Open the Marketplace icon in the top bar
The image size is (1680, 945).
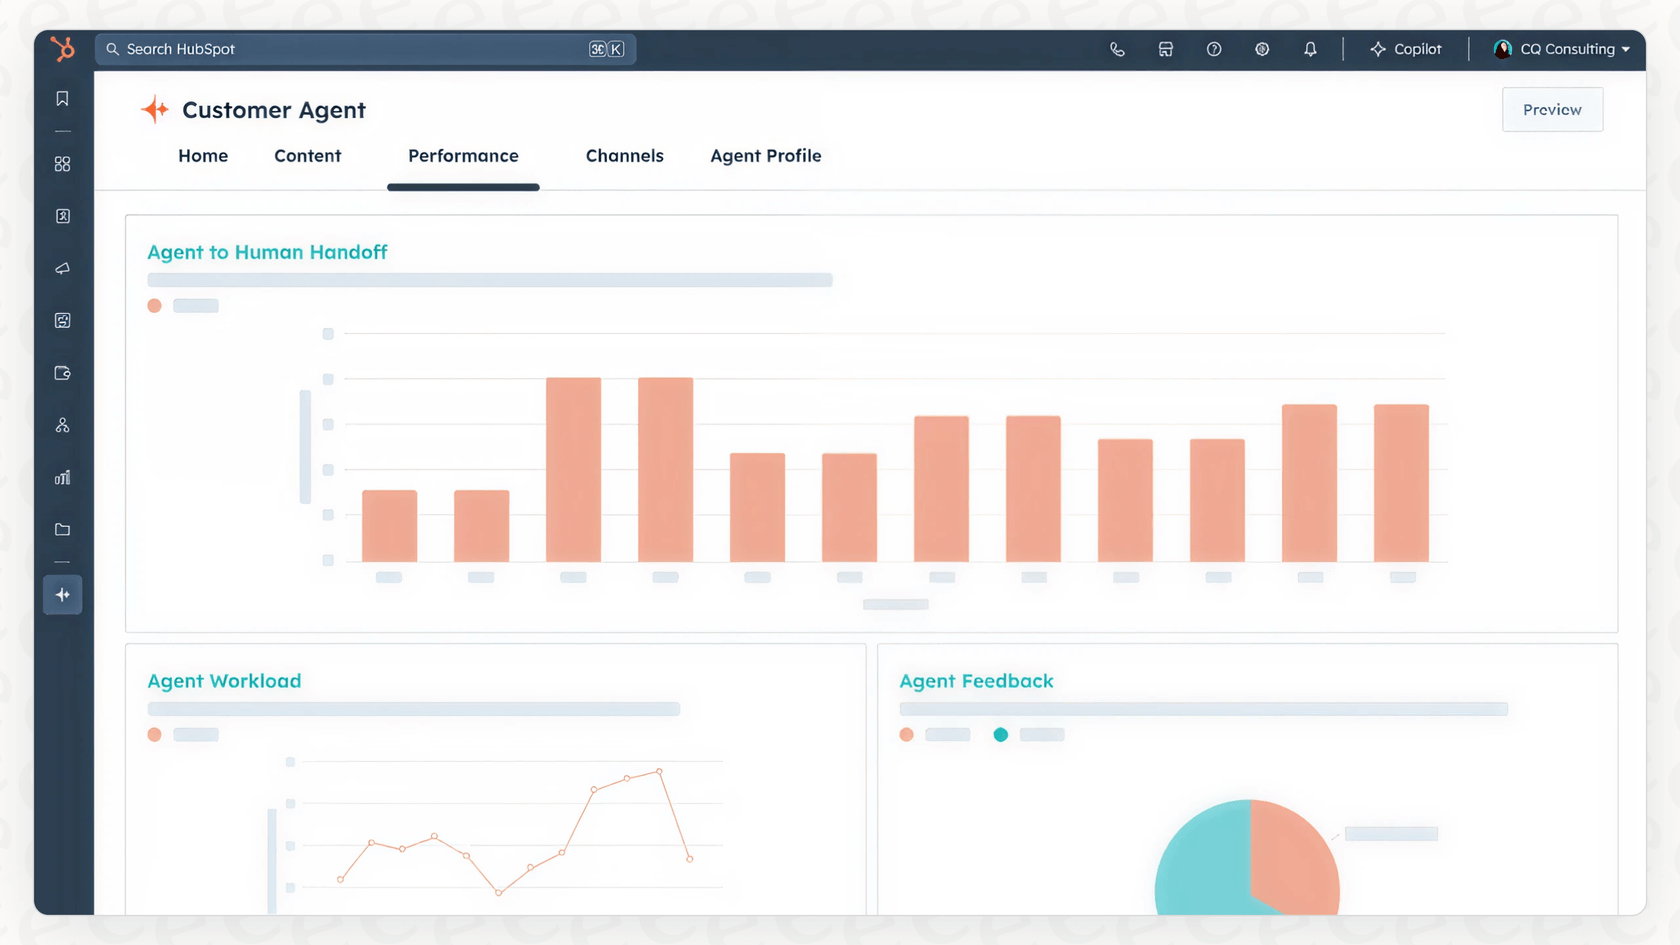1165,49
